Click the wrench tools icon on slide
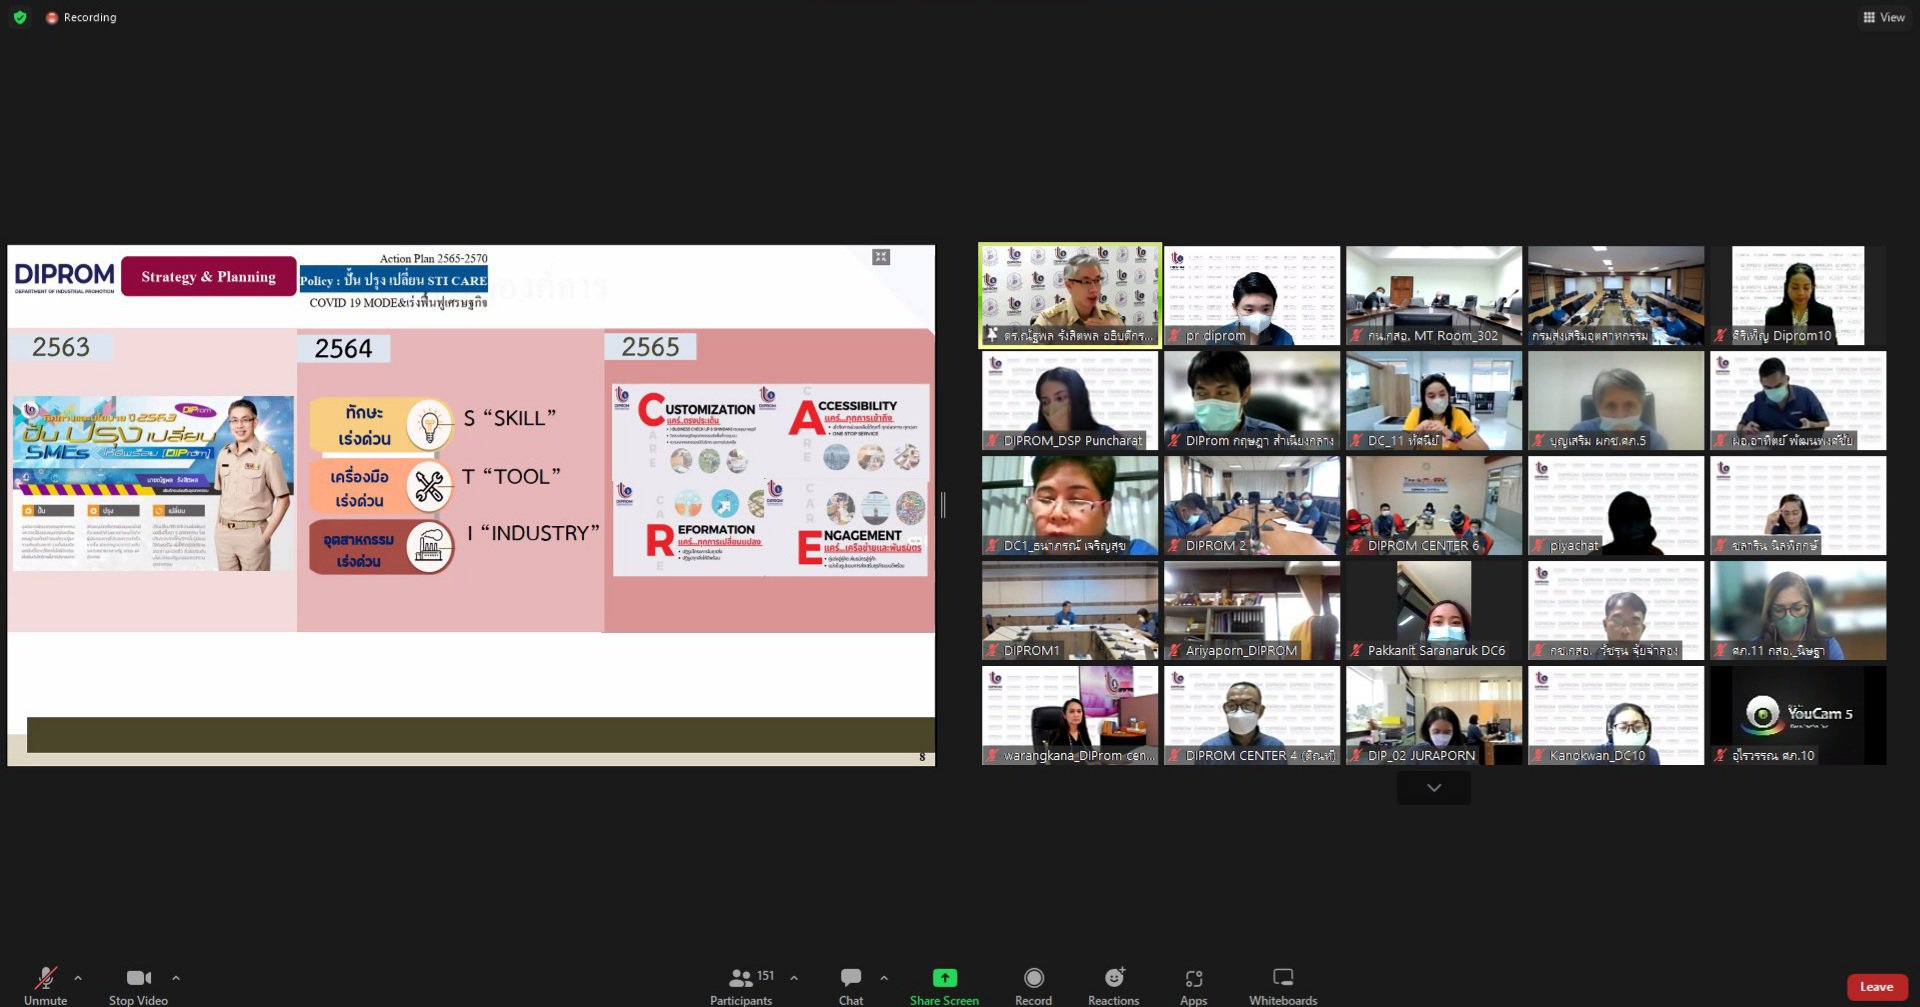Screen dimensions: 1920x1007 click(430, 486)
